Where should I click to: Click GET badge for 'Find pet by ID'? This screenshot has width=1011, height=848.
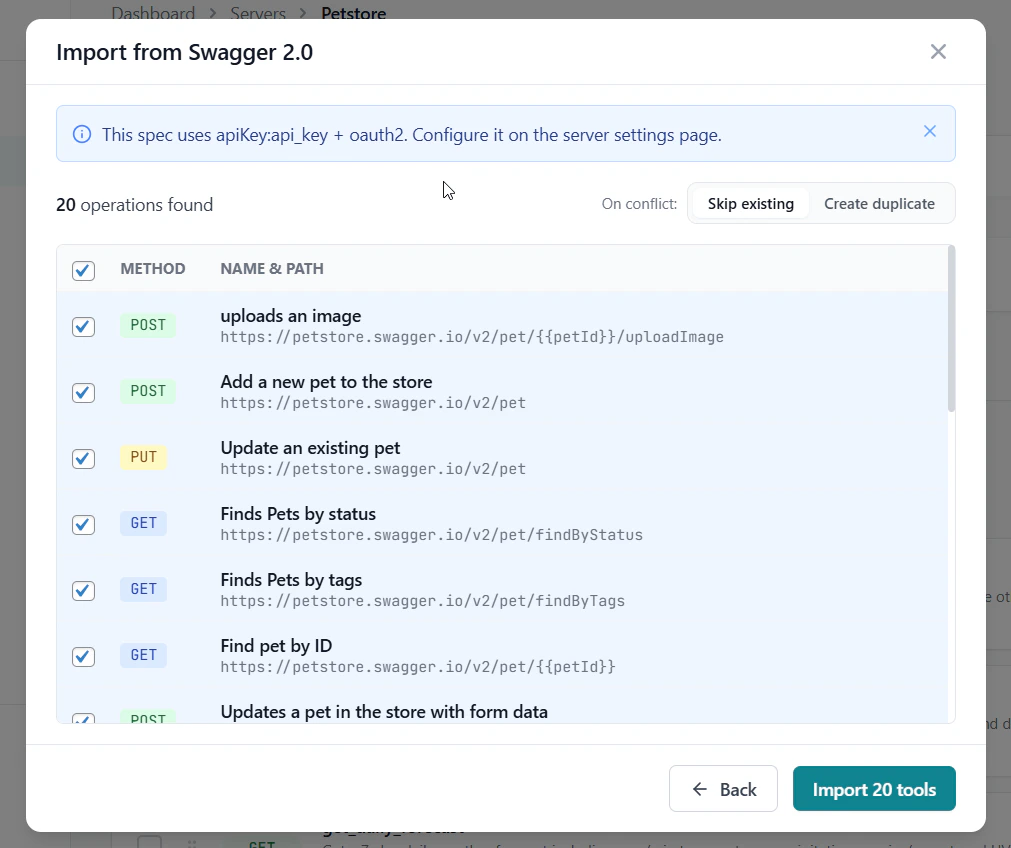[144, 655]
